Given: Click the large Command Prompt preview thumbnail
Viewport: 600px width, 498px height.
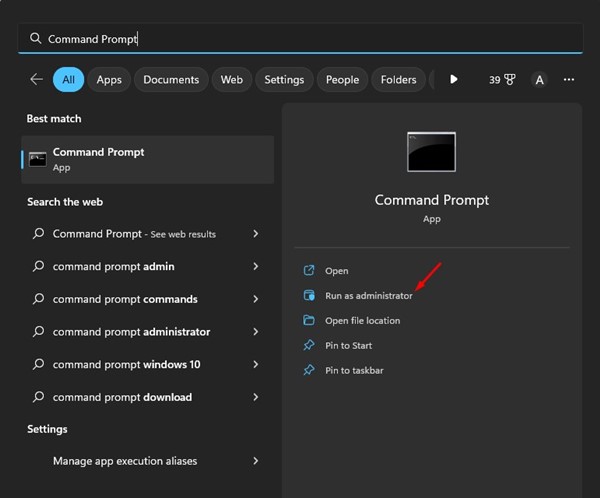Looking at the screenshot, I should pyautogui.click(x=432, y=152).
